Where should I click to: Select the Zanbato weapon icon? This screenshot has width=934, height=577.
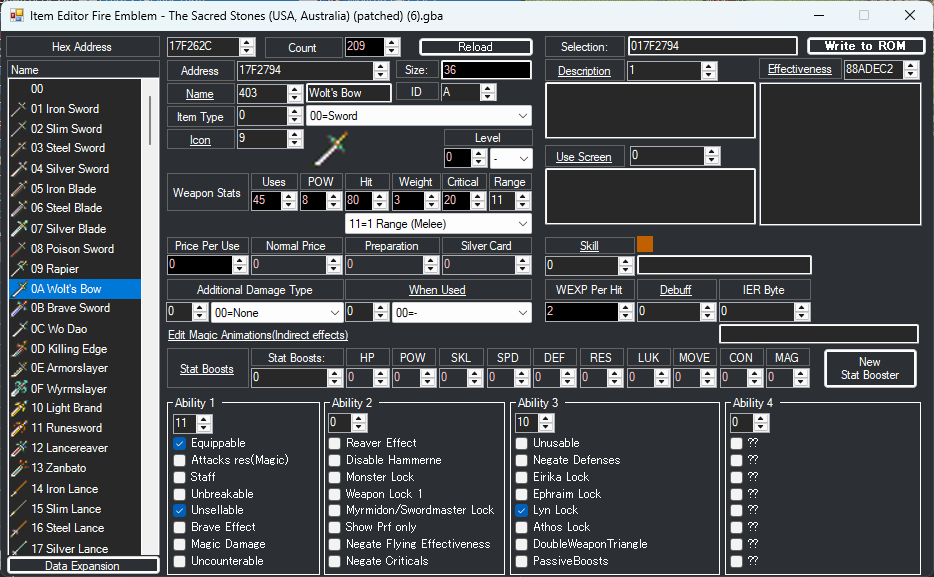coord(19,468)
